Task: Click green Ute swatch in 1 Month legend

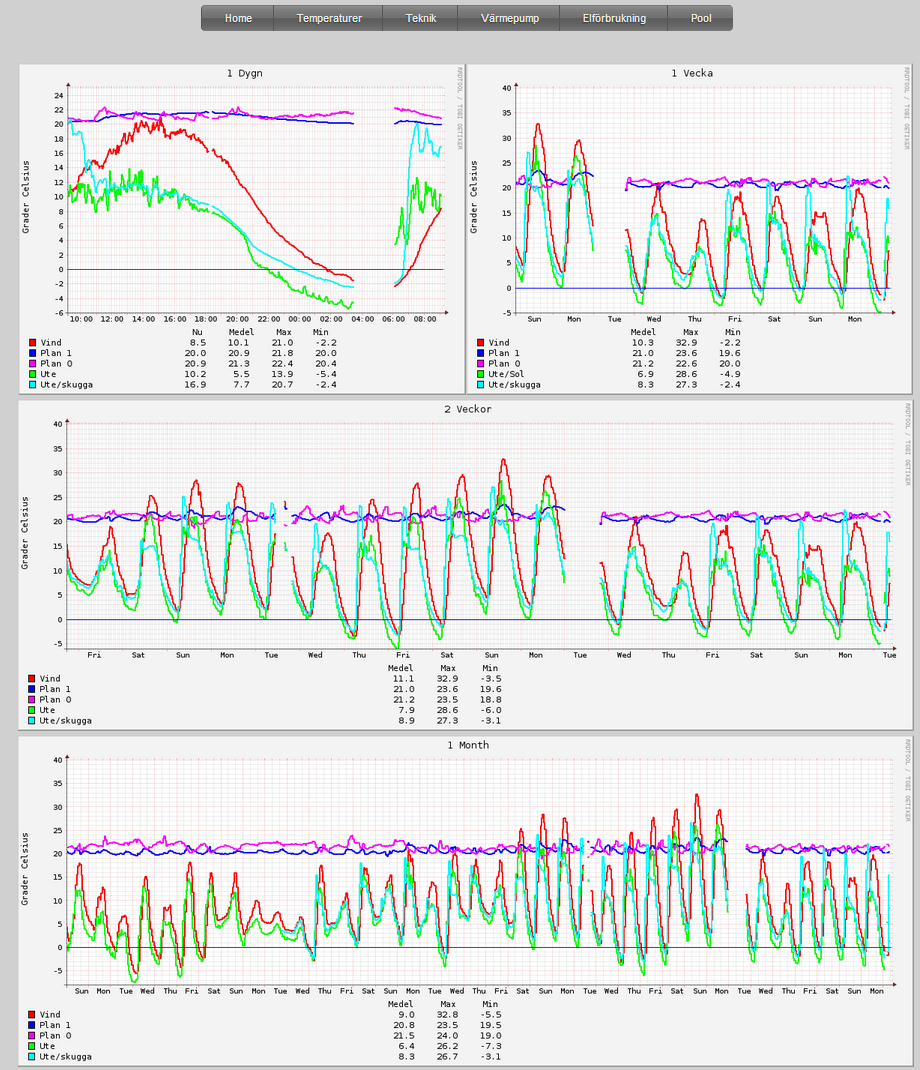Action: tap(33, 1046)
